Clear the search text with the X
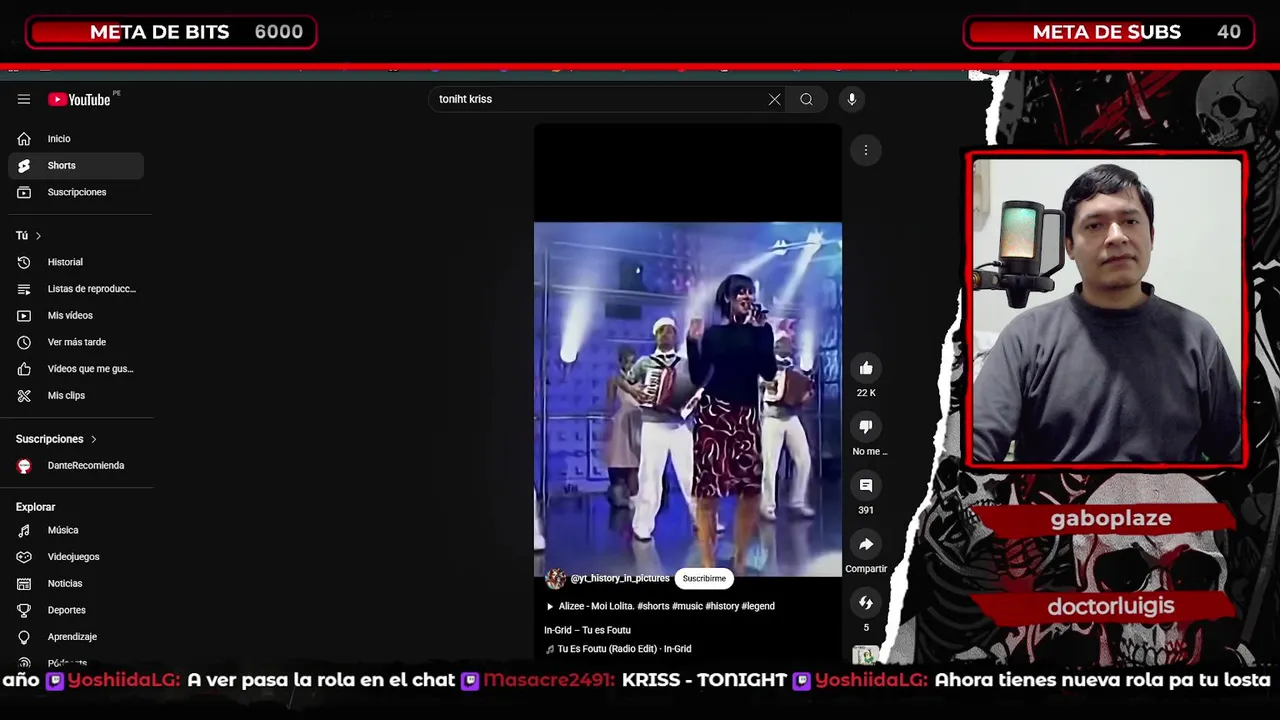Image resolution: width=1280 pixels, height=720 pixels. [x=774, y=99]
